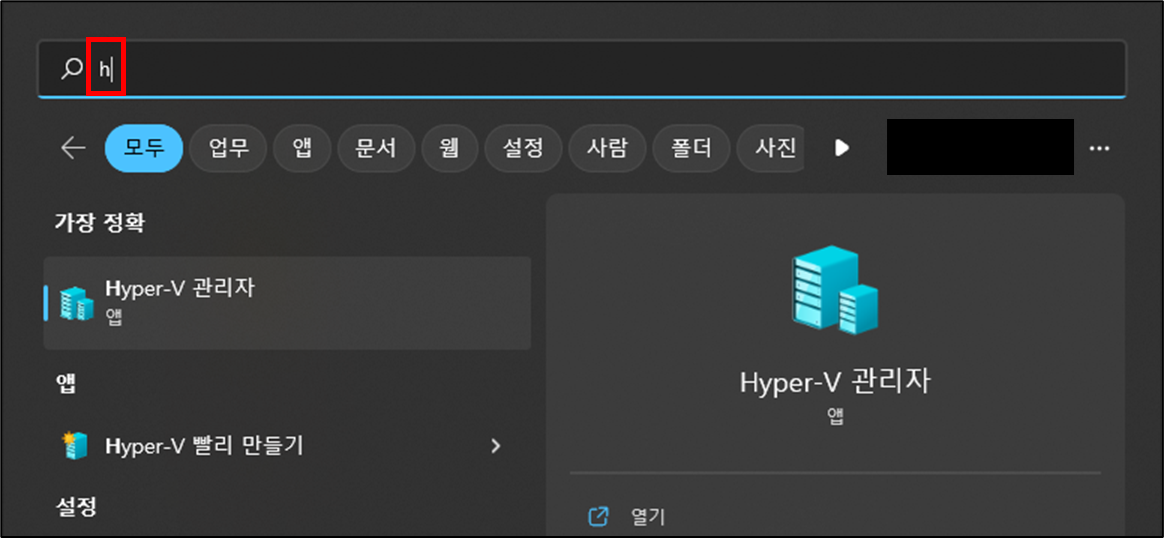Viewport: 1164px width, 538px height.
Task: Click the Hyper-V 관리자 result icon
Action: [76, 303]
